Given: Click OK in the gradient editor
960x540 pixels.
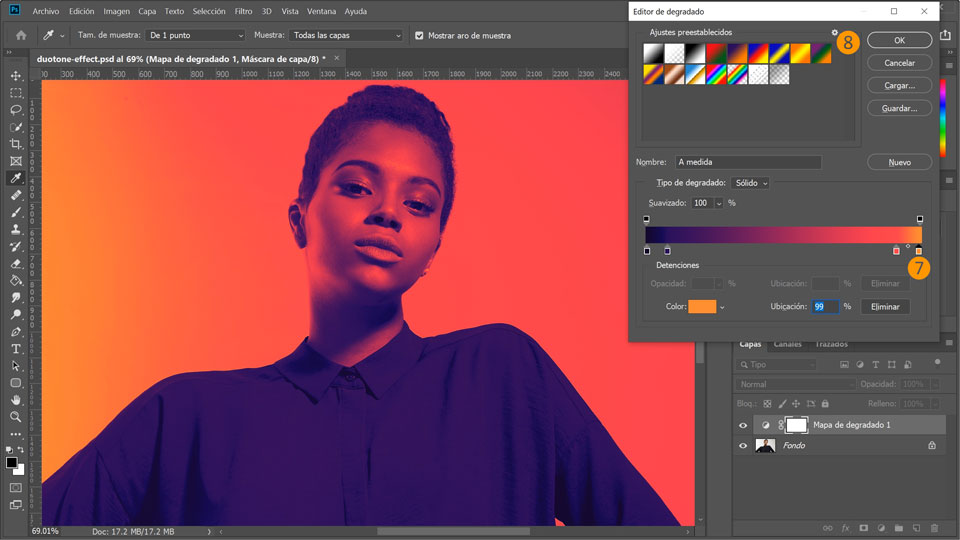Looking at the screenshot, I should point(899,40).
